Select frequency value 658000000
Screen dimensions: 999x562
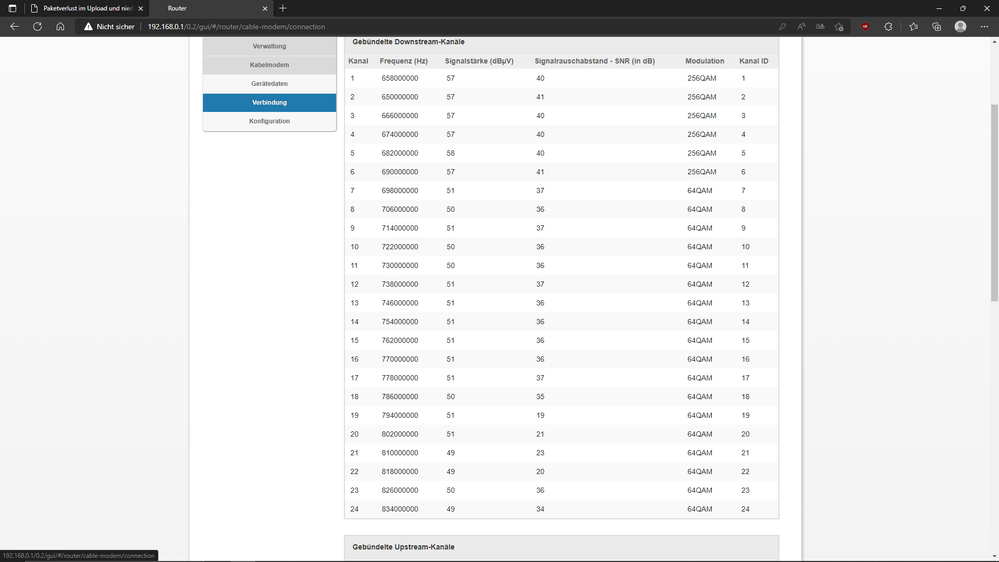pyautogui.click(x=400, y=78)
